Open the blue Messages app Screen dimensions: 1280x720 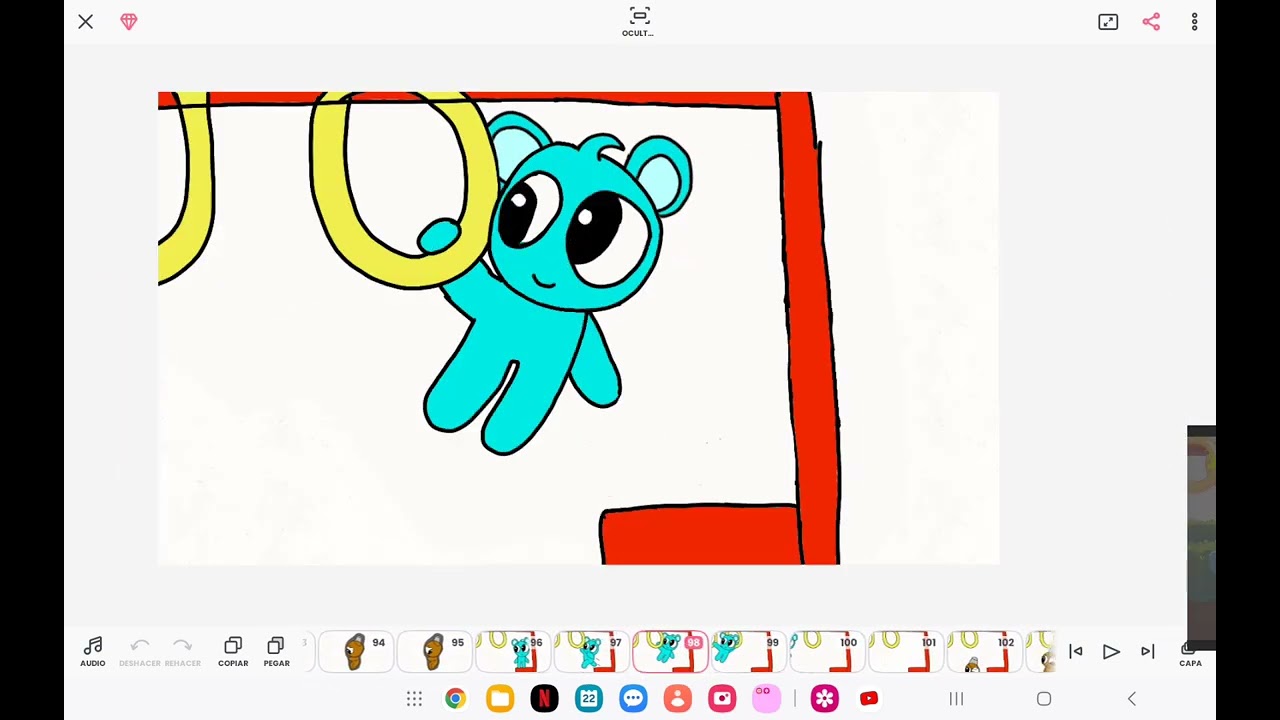[633, 699]
